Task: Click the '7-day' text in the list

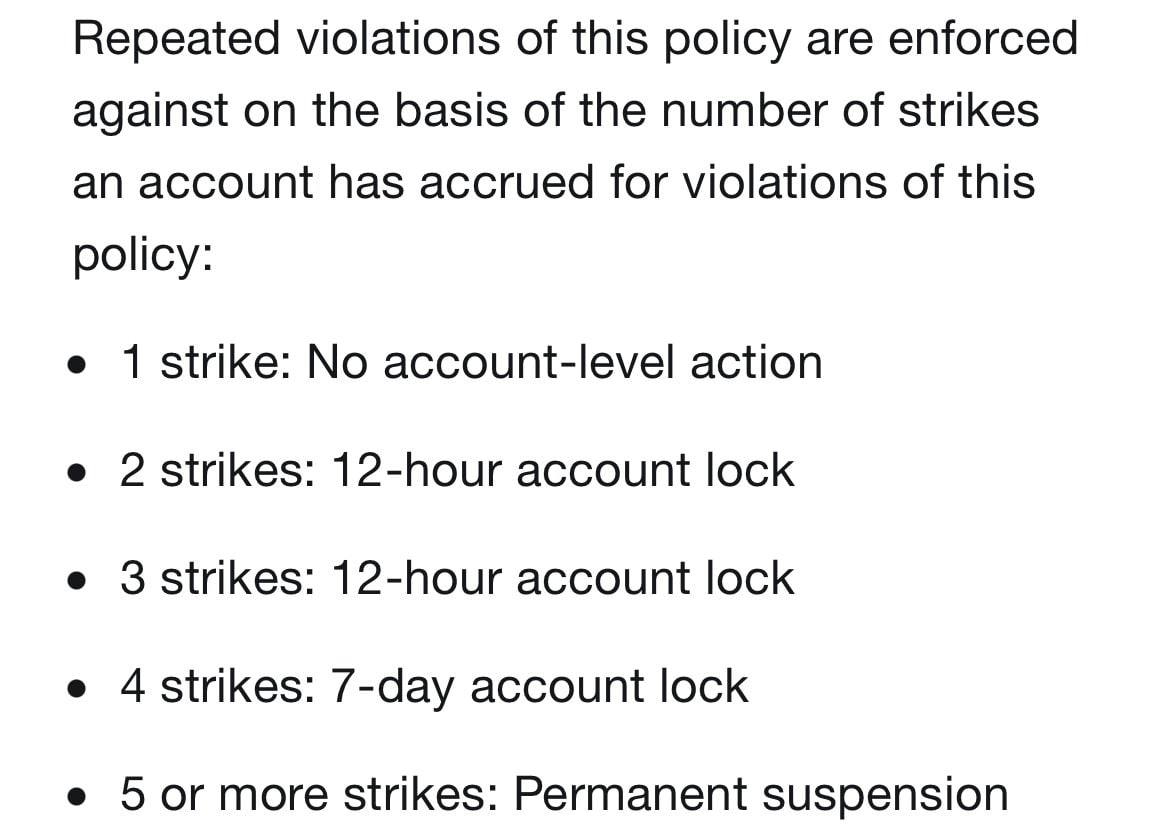Action: pos(390,687)
